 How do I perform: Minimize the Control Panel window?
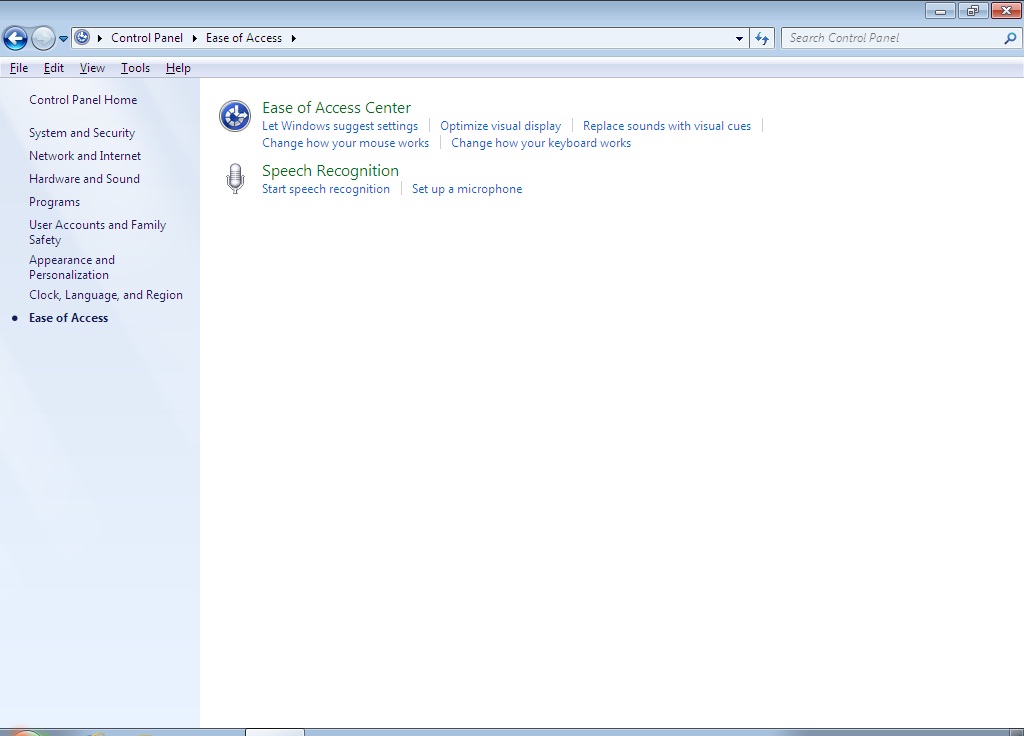point(940,10)
